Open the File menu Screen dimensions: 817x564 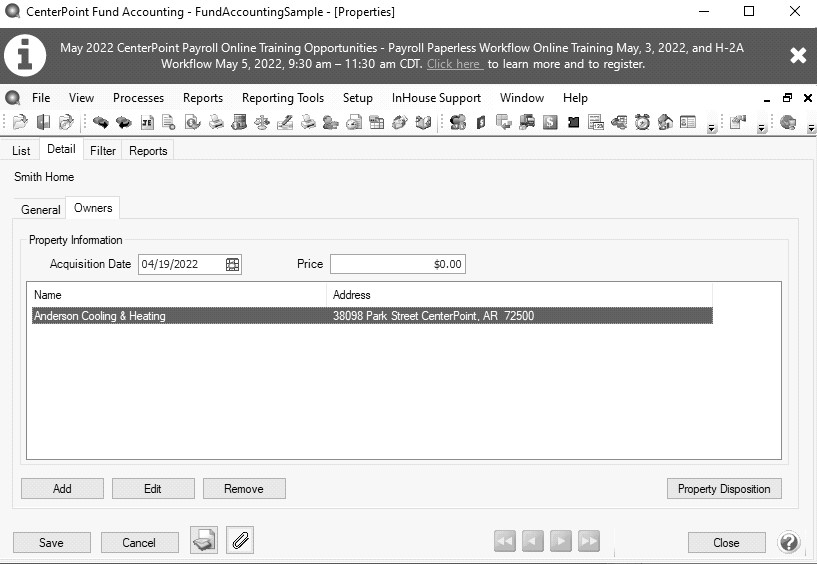[41, 98]
